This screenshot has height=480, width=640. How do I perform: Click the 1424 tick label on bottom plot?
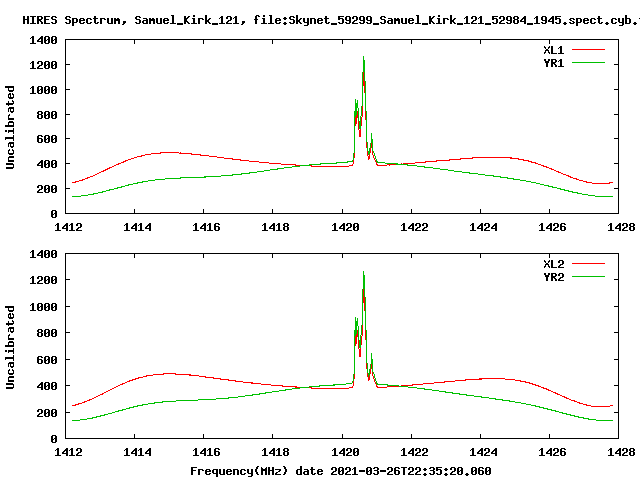(483, 452)
